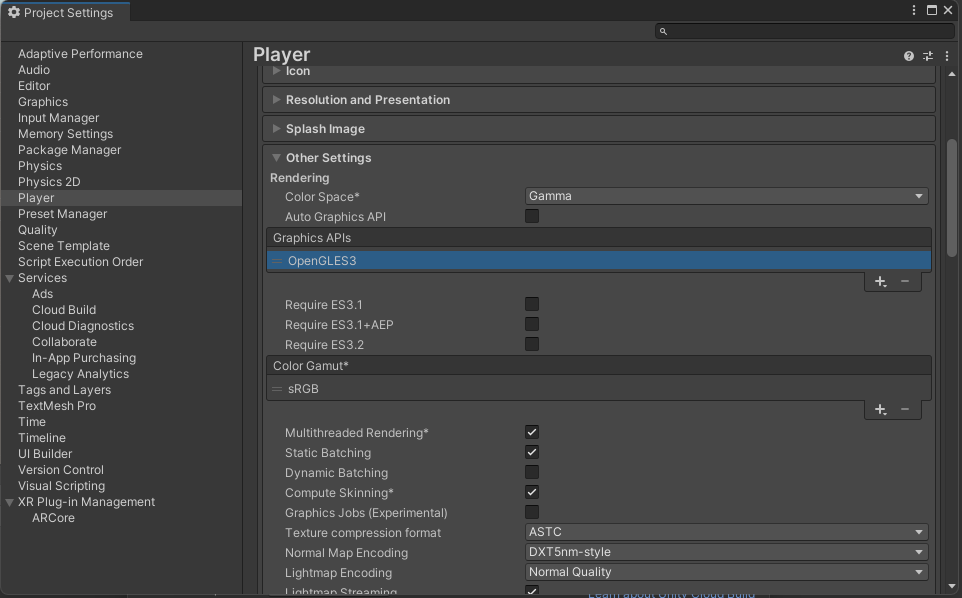
Task: Select Physics category
Action: 40,166
